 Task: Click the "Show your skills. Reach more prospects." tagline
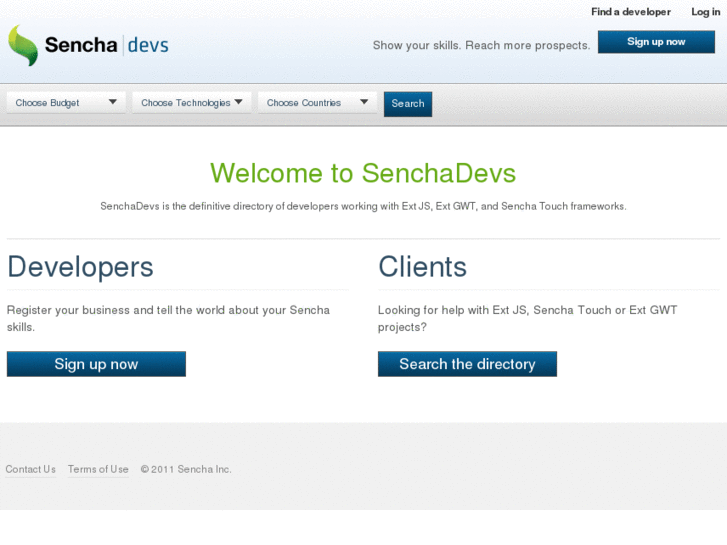point(482,45)
